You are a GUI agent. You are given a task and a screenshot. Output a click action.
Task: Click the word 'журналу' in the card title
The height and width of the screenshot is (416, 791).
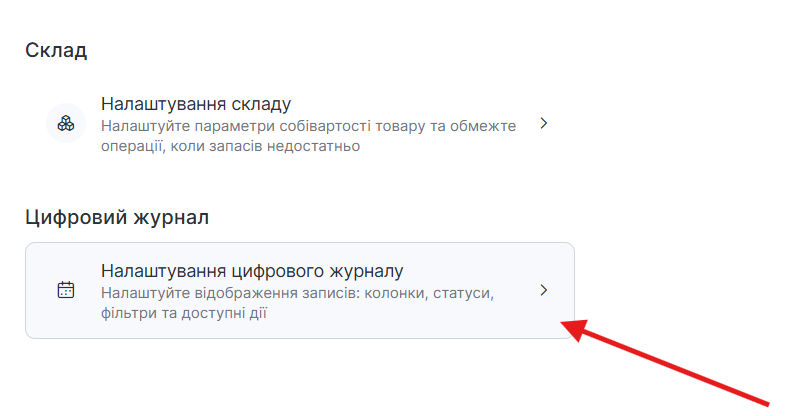point(366,271)
